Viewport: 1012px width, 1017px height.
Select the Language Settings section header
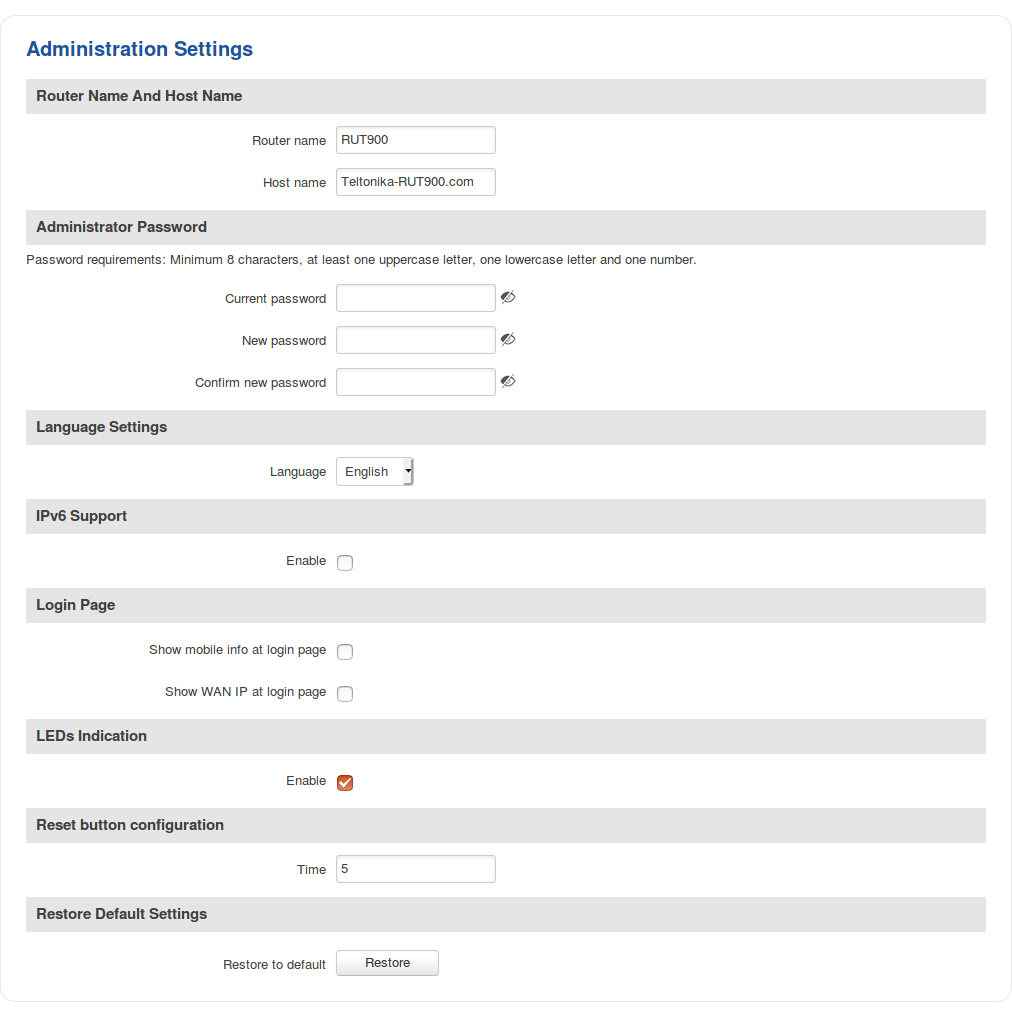coord(101,427)
